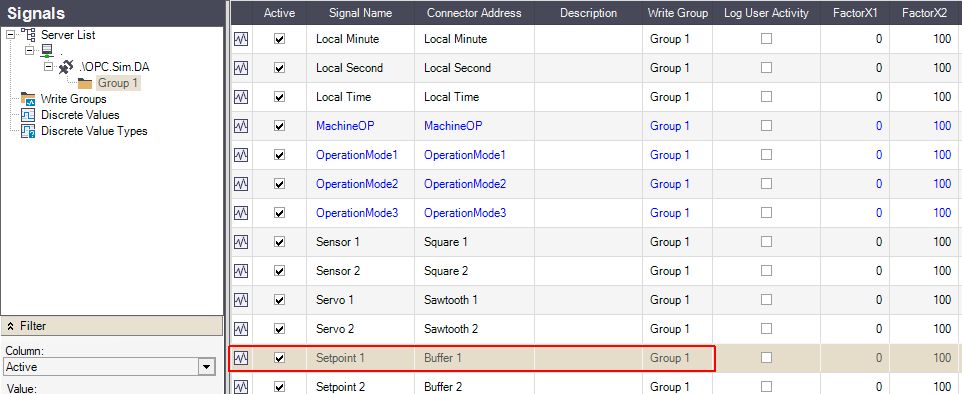Enable Log User Activity for OperationMode1
The image size is (962, 394).
(x=766, y=155)
